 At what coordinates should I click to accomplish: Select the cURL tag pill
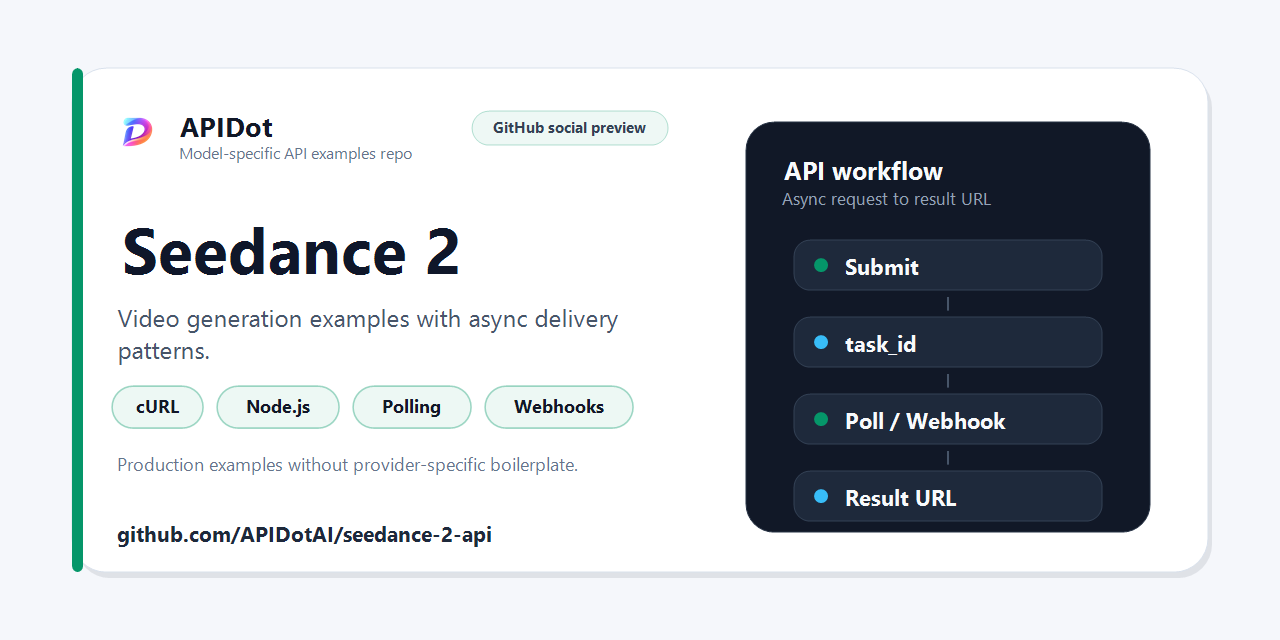[x=158, y=407]
